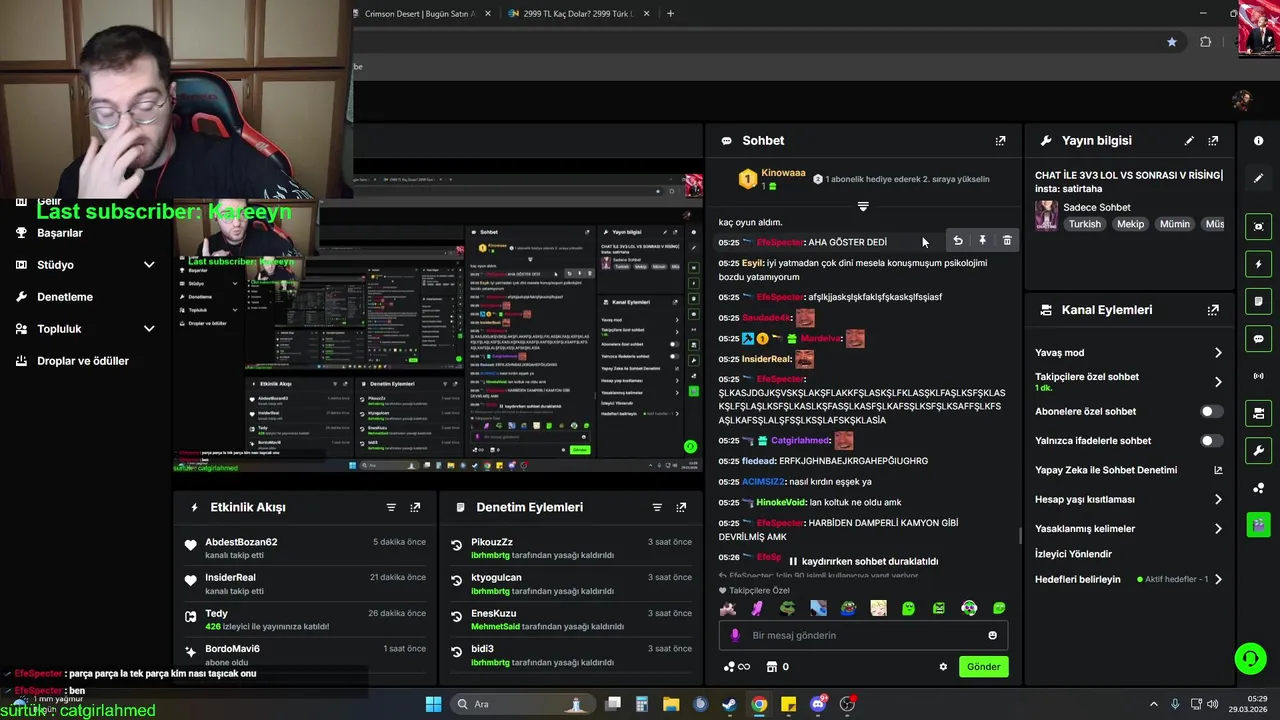Click PikouzZz in Denetim Eylemleri list
1280x720 pixels.
[492, 542]
